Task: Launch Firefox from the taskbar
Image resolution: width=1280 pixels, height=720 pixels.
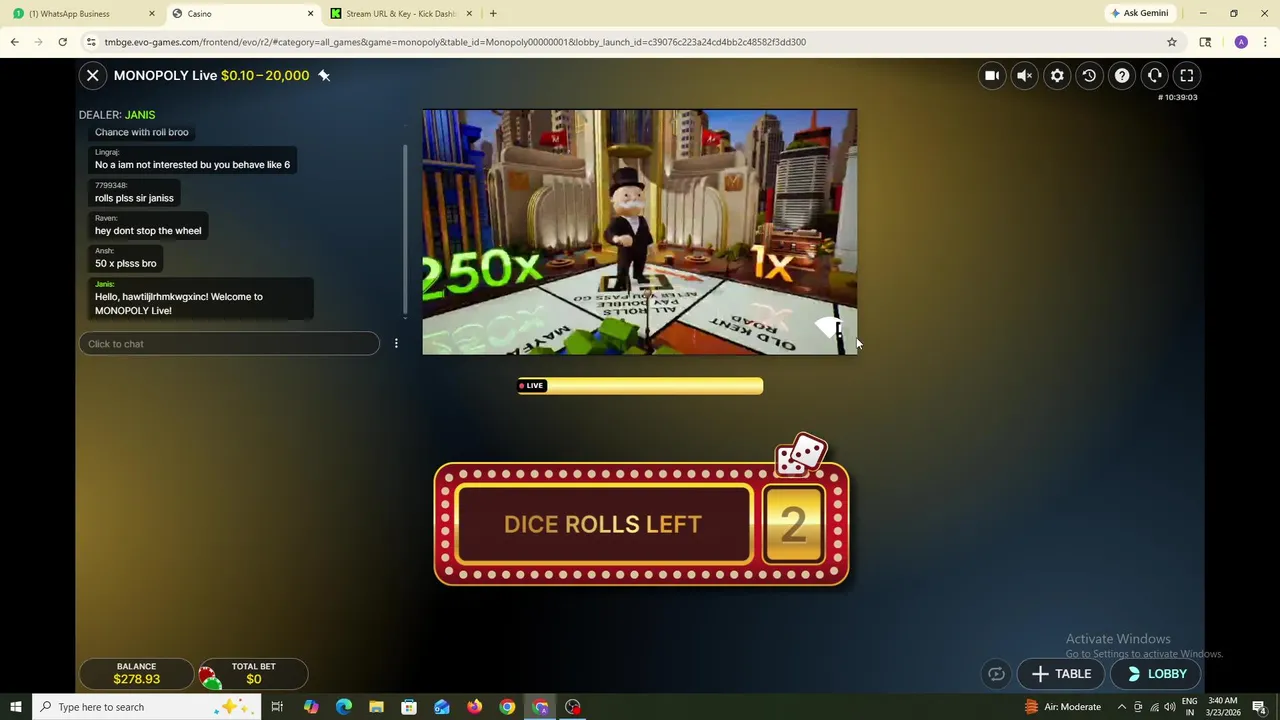Action: pyautogui.click(x=474, y=707)
